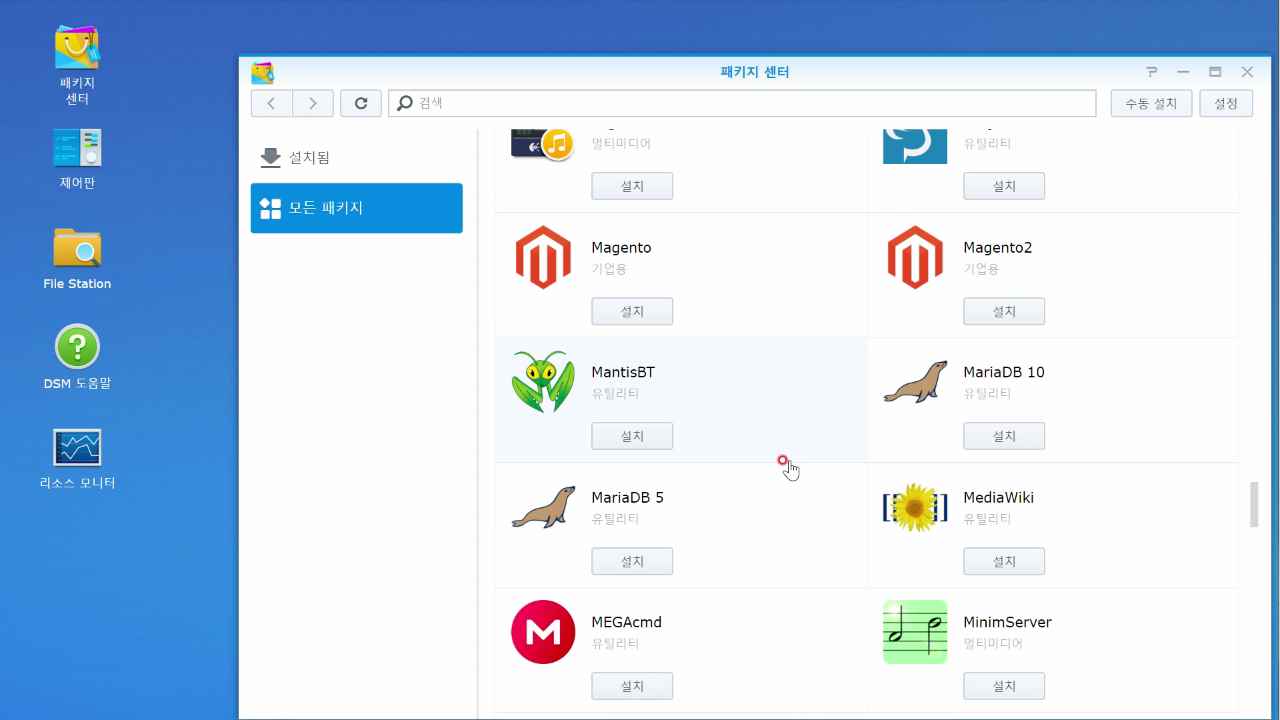
Task: Install the MantisBT package
Action: (632, 436)
